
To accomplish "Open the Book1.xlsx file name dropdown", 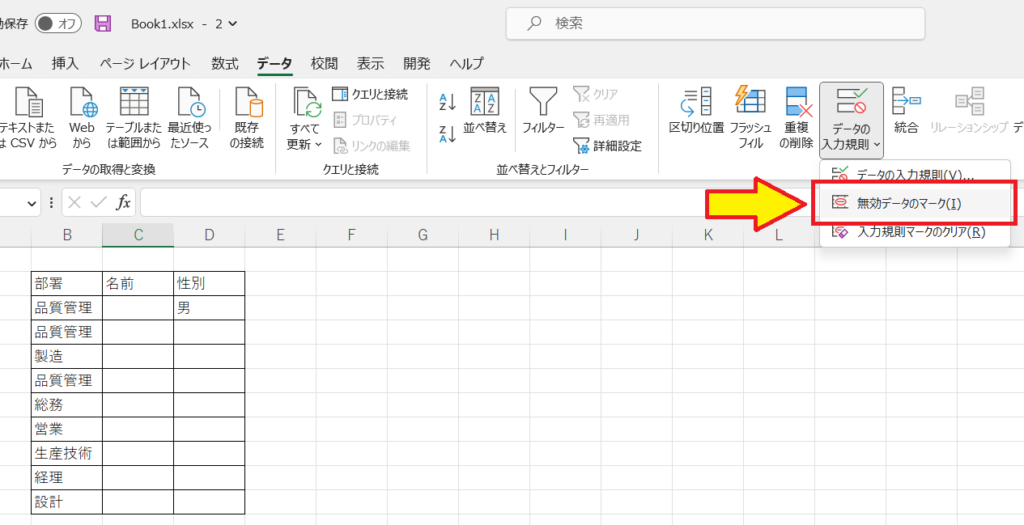I will [x=233, y=22].
